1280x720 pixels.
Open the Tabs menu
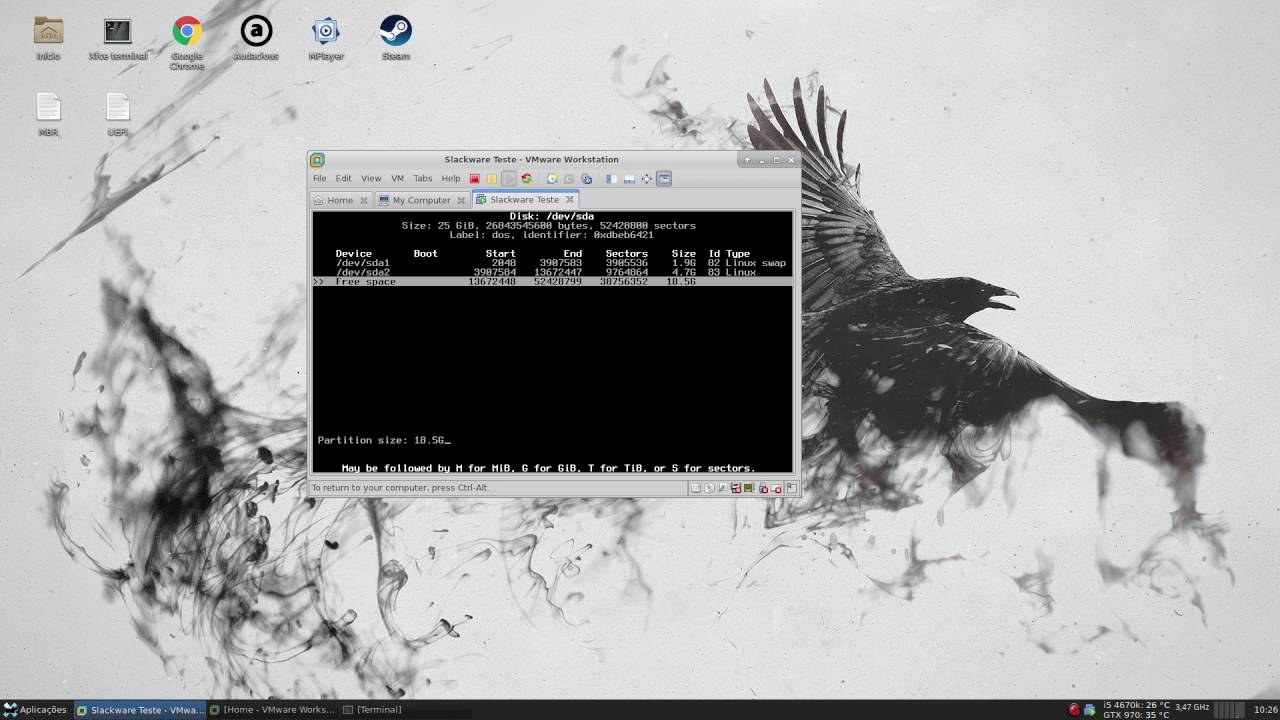423,179
